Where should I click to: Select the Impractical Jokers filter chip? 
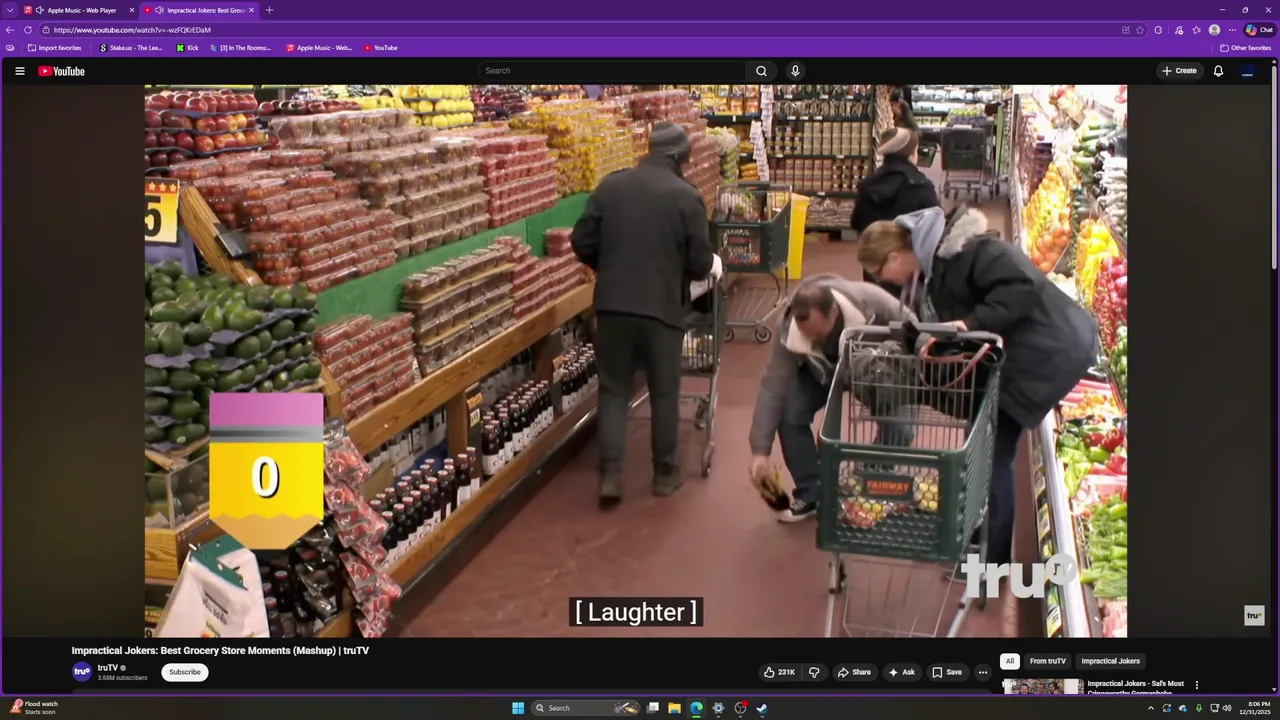coord(1110,661)
